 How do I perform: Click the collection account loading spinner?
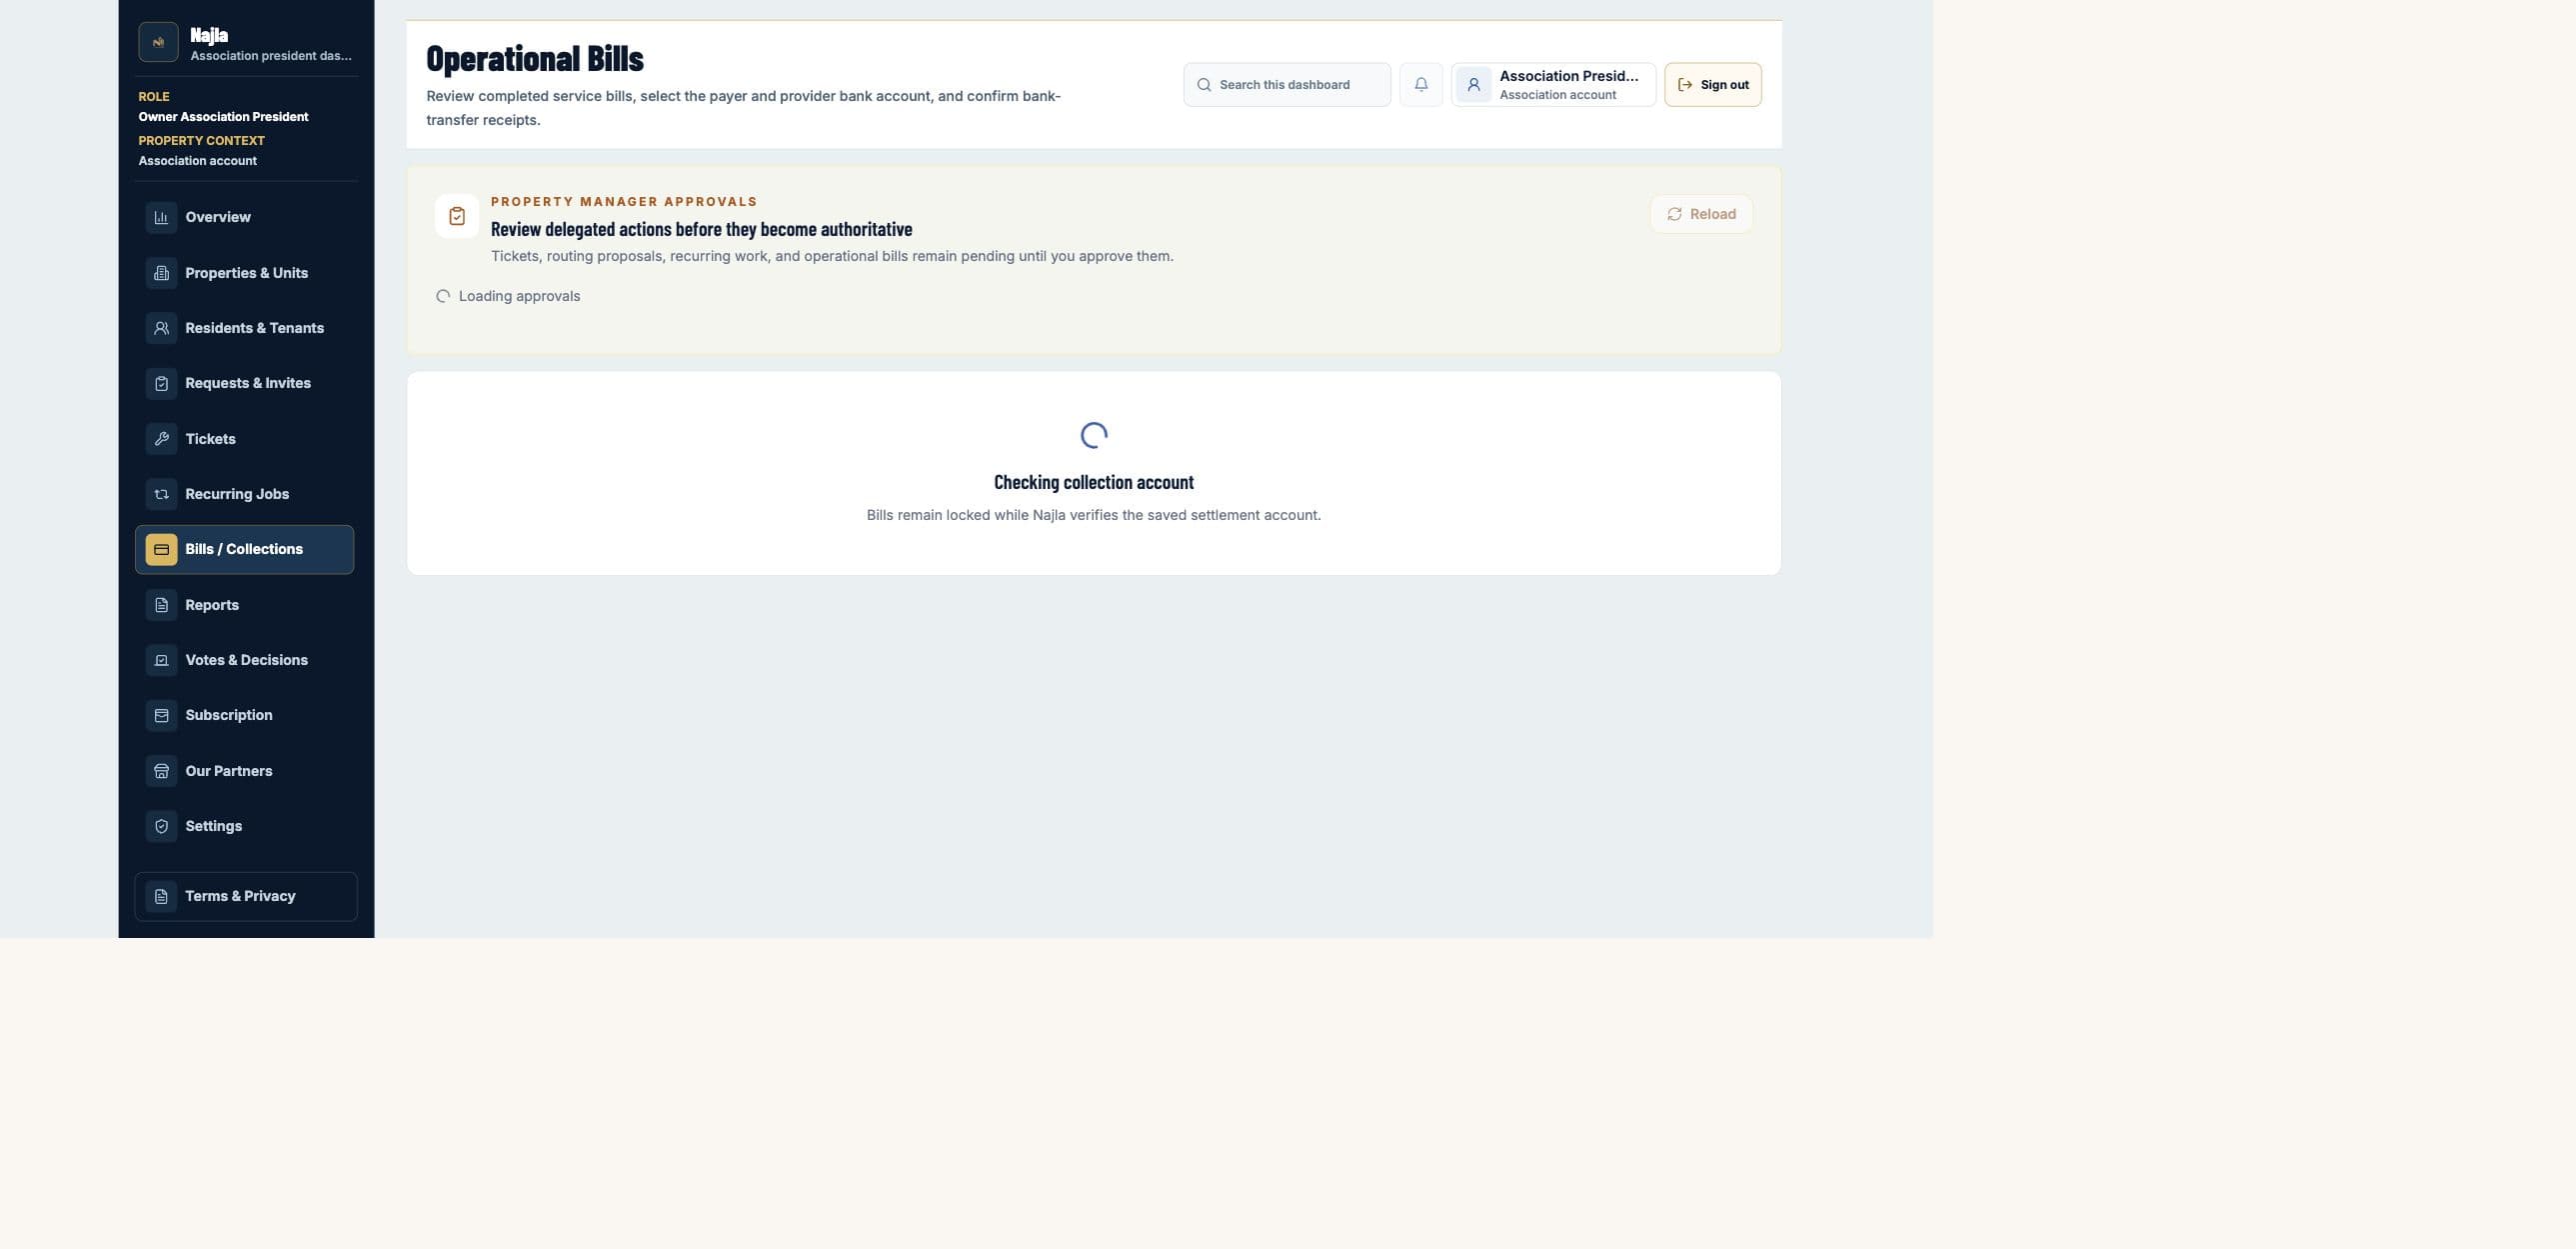pyautogui.click(x=1093, y=435)
